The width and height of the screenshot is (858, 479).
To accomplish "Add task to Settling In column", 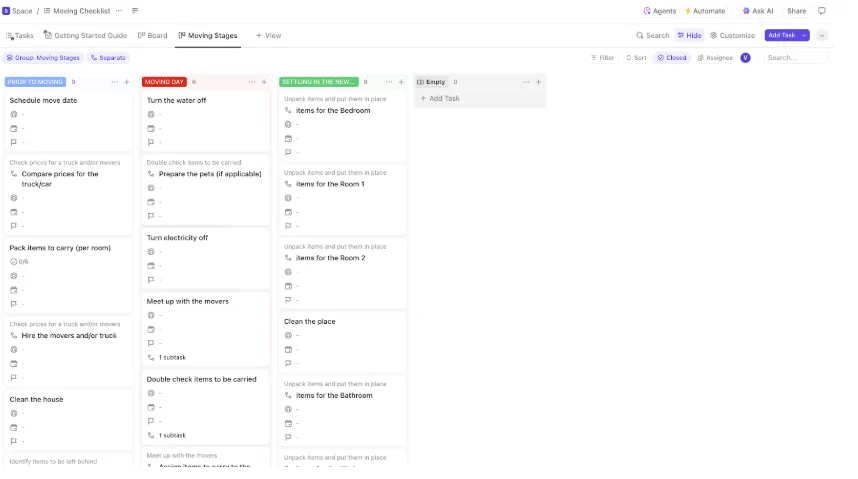I will coord(401,82).
